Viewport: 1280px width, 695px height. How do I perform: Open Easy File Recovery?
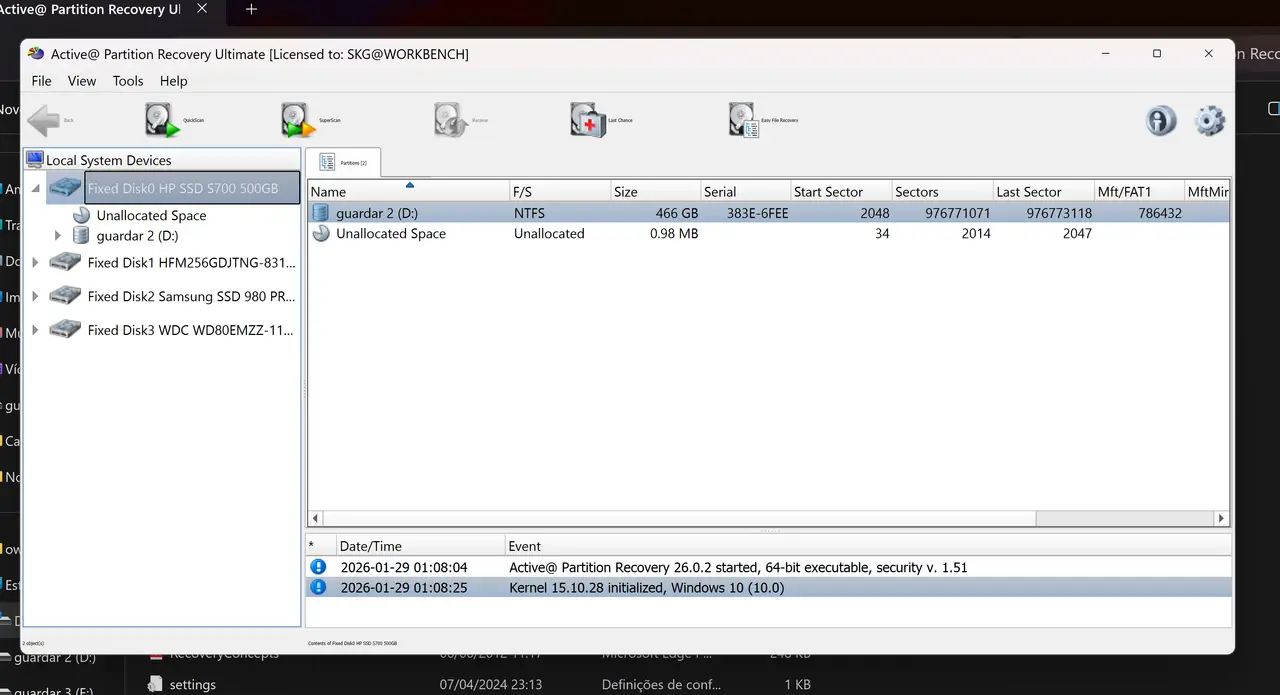pyautogui.click(x=763, y=120)
